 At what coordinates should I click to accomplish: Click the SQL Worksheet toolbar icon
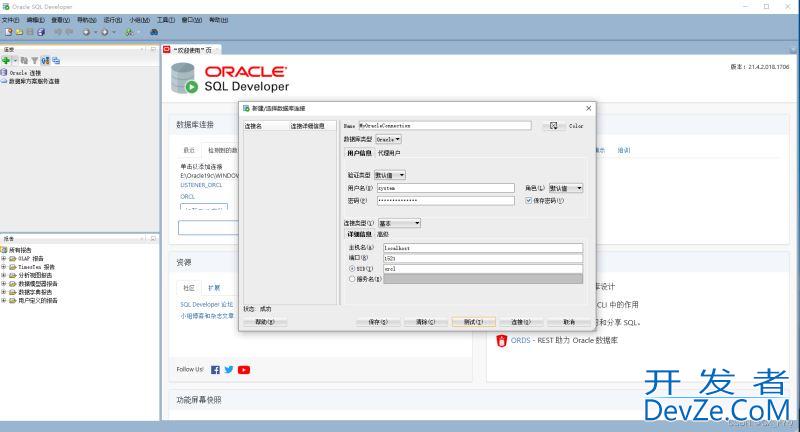(129, 32)
